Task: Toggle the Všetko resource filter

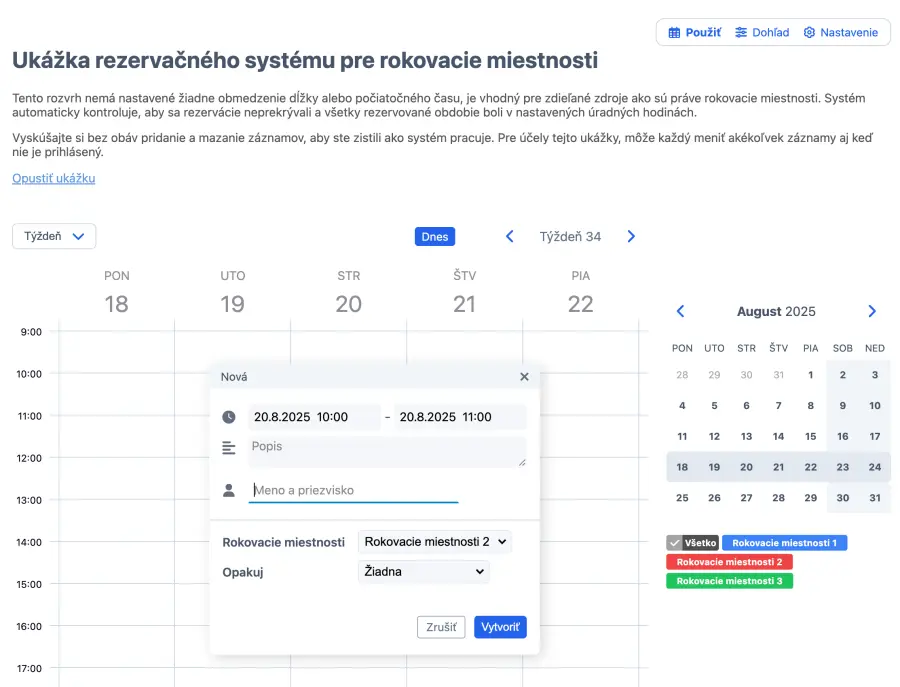Action: tap(692, 543)
